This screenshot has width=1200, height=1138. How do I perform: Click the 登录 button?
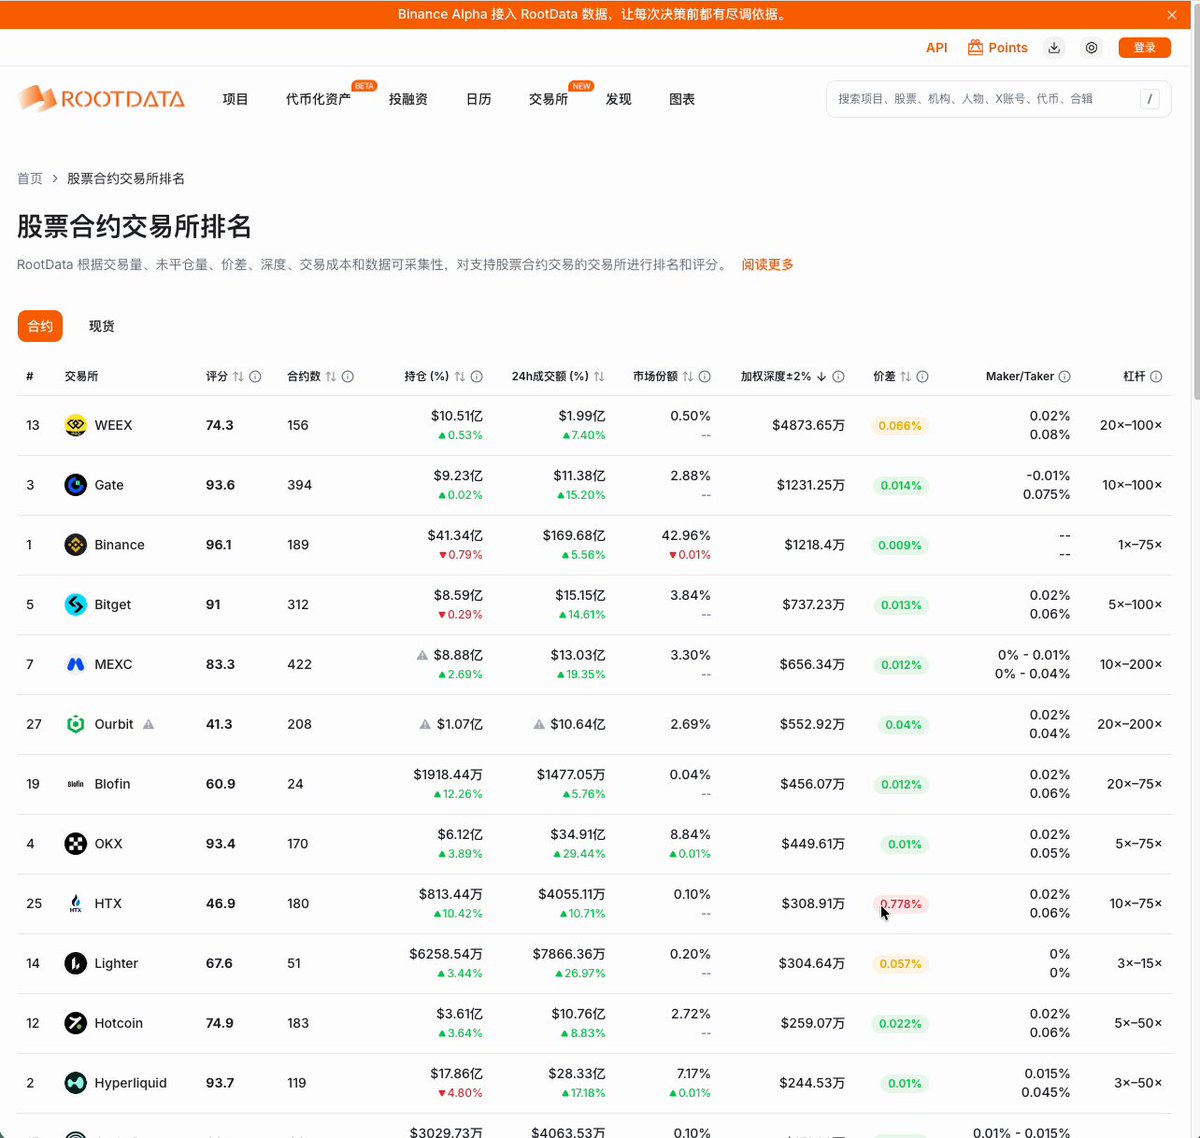[1145, 48]
